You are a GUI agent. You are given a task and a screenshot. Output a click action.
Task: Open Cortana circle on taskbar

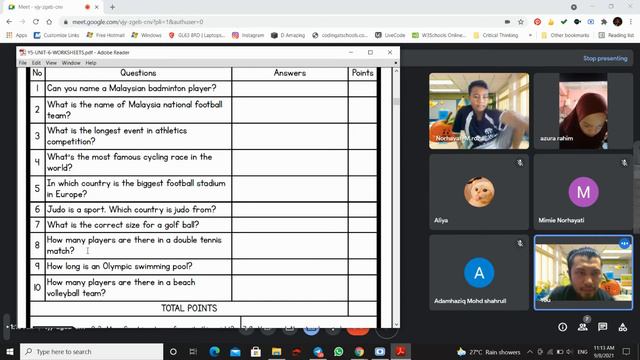tap(173, 351)
